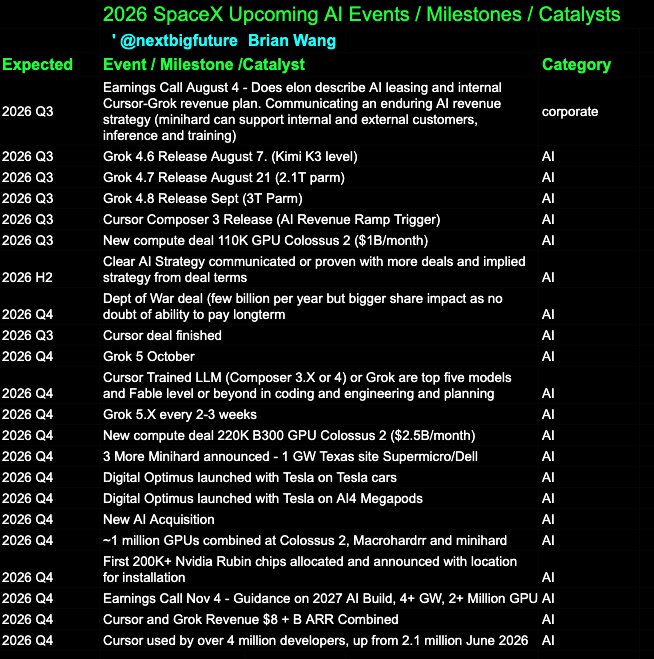Select 'Digital Optimus launched with Tesla on Tesla cars'
This screenshot has height=659, width=654.
coord(250,477)
